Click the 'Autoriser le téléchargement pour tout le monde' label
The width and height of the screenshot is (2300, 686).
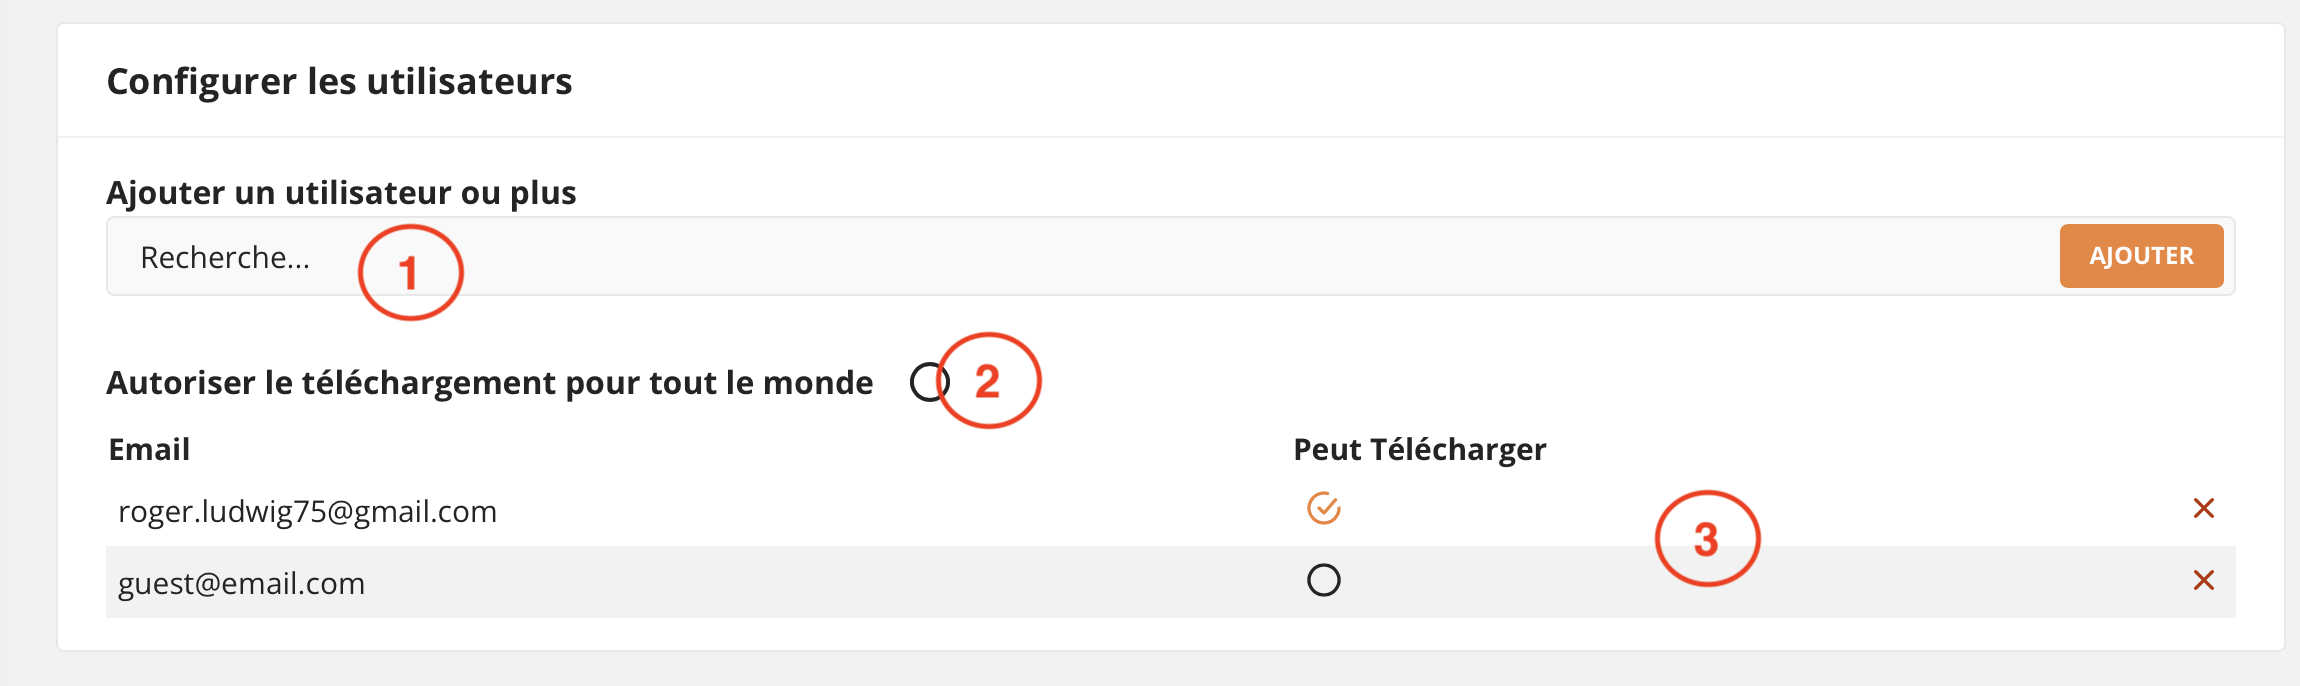pos(489,383)
